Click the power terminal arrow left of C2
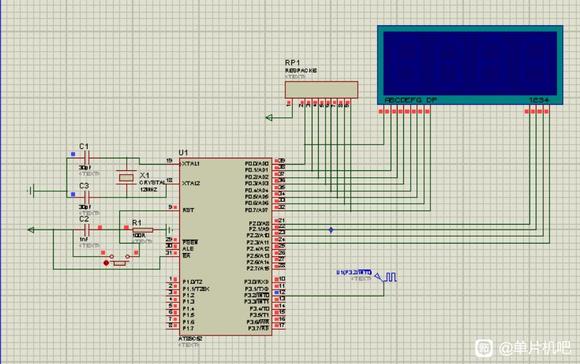Image resolution: width=580 pixels, height=364 pixels. click(31, 230)
